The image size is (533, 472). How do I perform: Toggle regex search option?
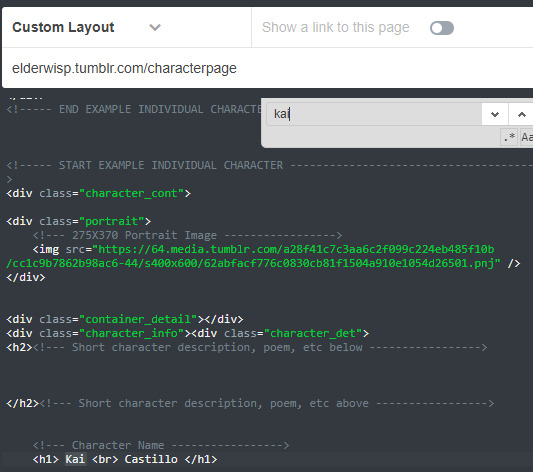coord(509,137)
